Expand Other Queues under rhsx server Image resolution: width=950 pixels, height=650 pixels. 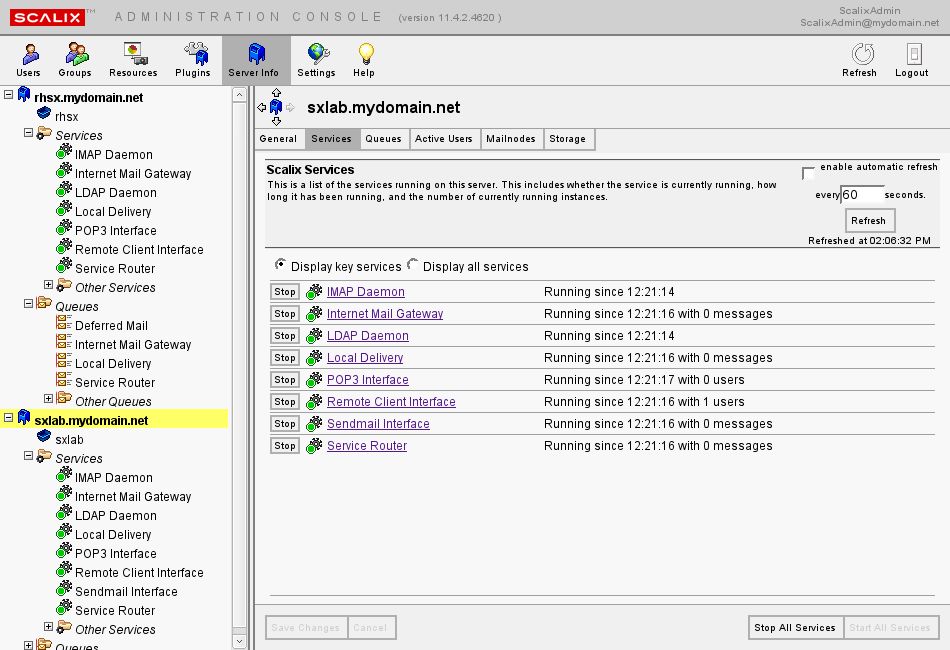(48, 399)
